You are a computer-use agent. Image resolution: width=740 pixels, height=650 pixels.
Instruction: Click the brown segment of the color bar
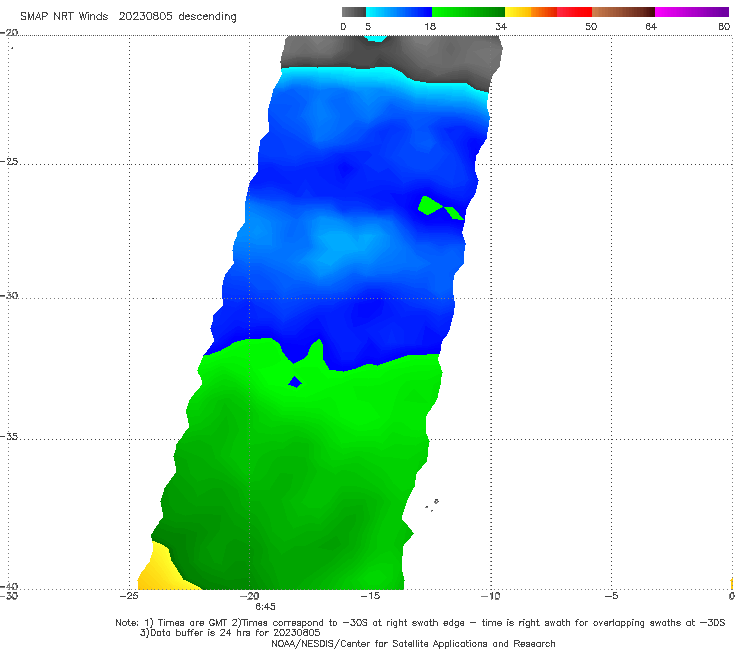[x=623, y=12]
